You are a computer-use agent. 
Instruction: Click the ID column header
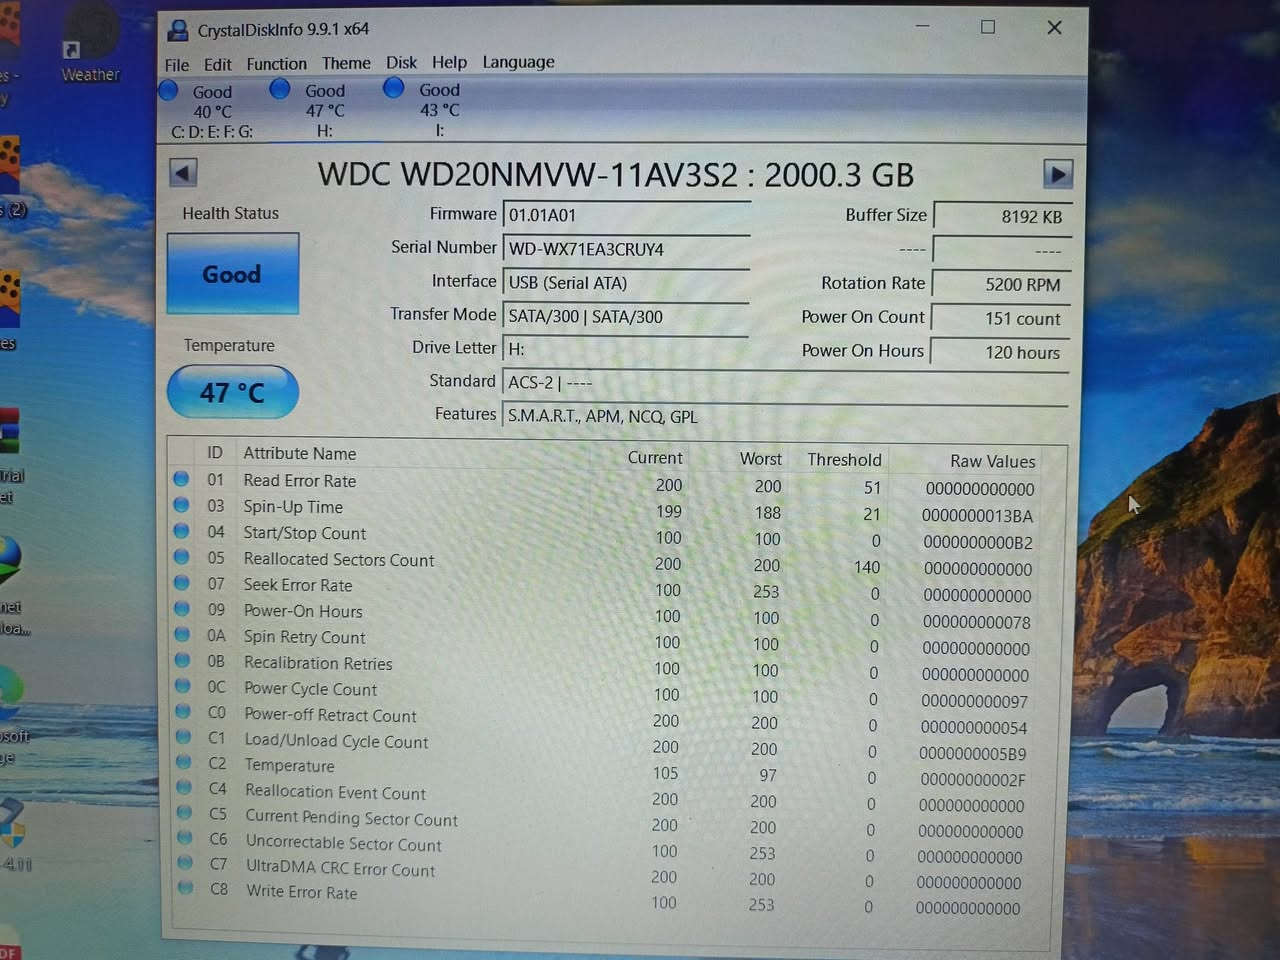[x=215, y=453]
